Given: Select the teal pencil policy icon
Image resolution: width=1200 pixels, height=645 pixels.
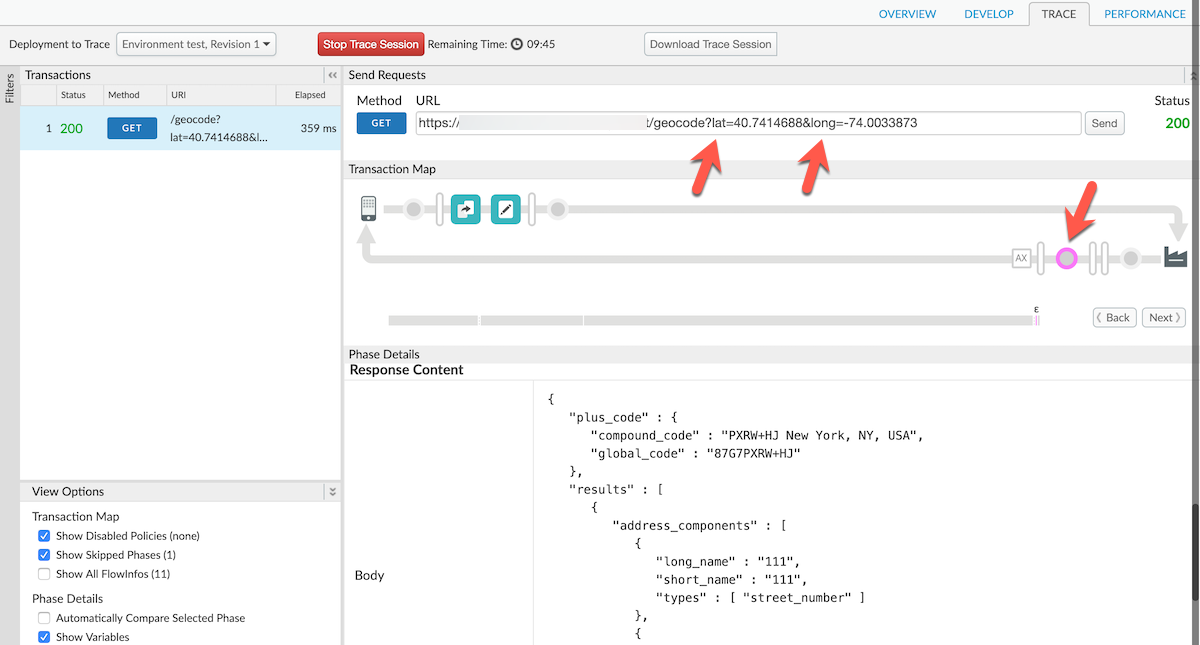Looking at the screenshot, I should pos(506,209).
